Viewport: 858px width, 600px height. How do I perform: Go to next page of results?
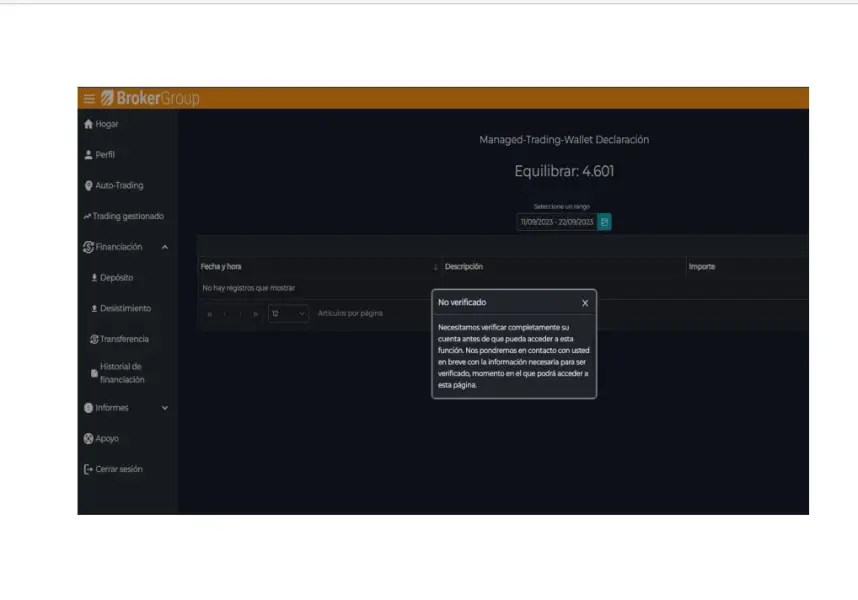click(x=241, y=314)
